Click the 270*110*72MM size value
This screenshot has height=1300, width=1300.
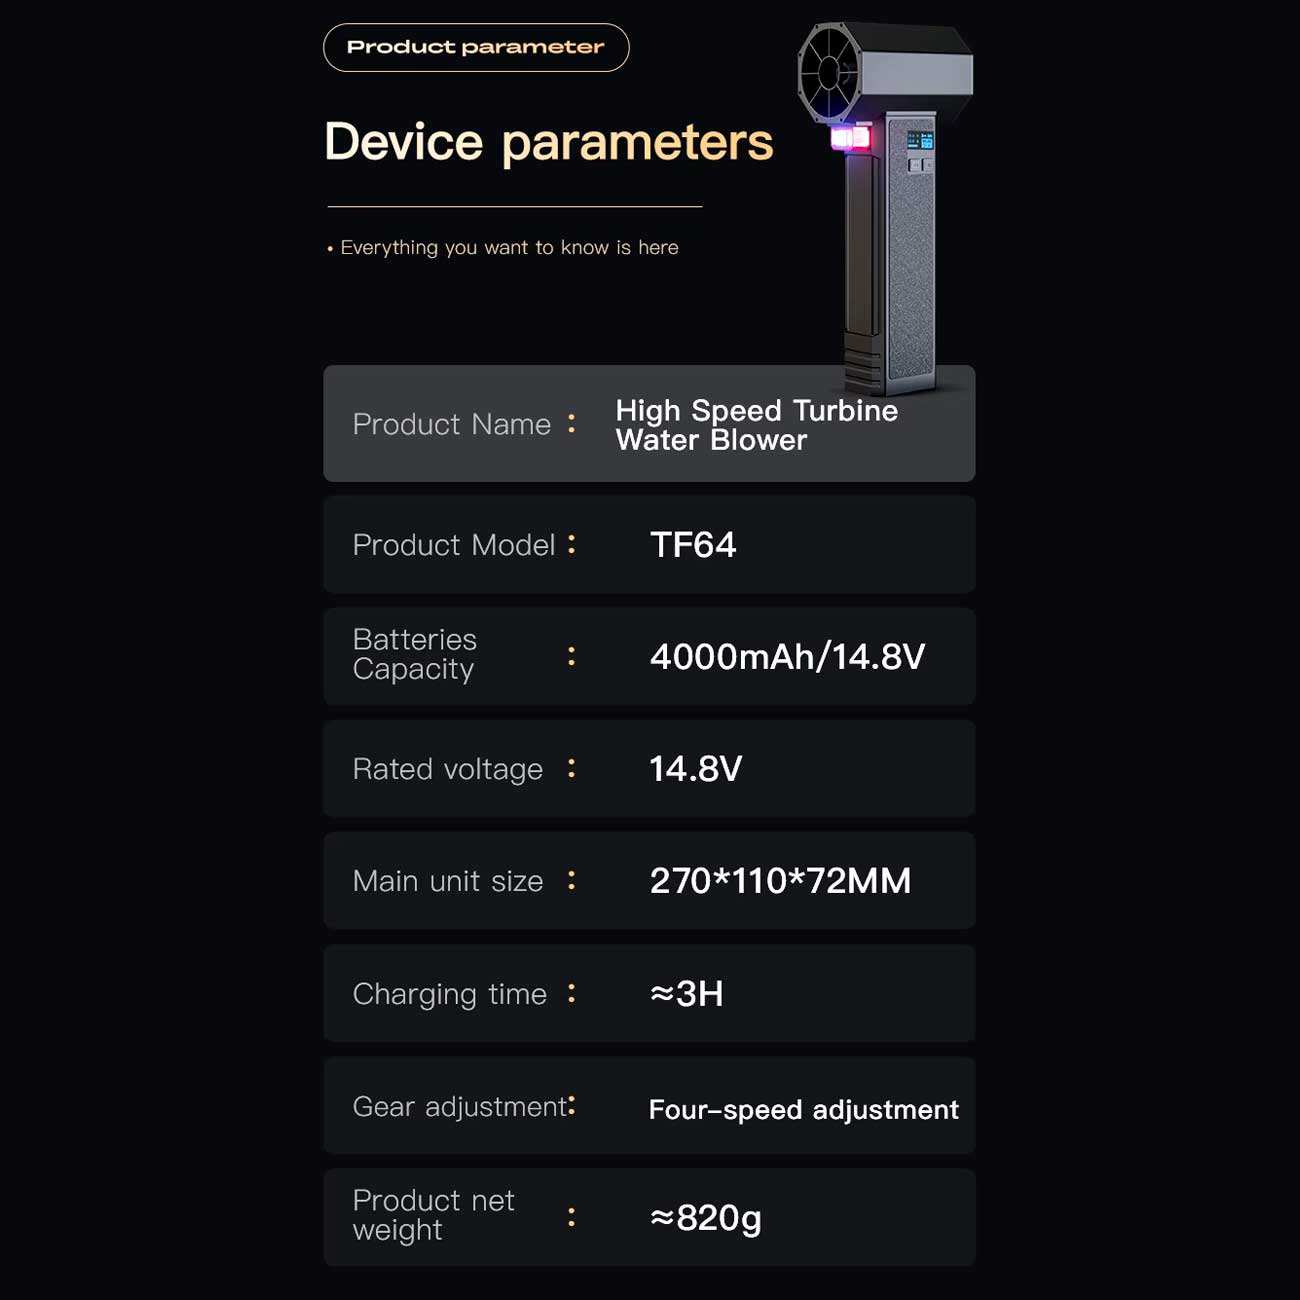[x=781, y=881]
